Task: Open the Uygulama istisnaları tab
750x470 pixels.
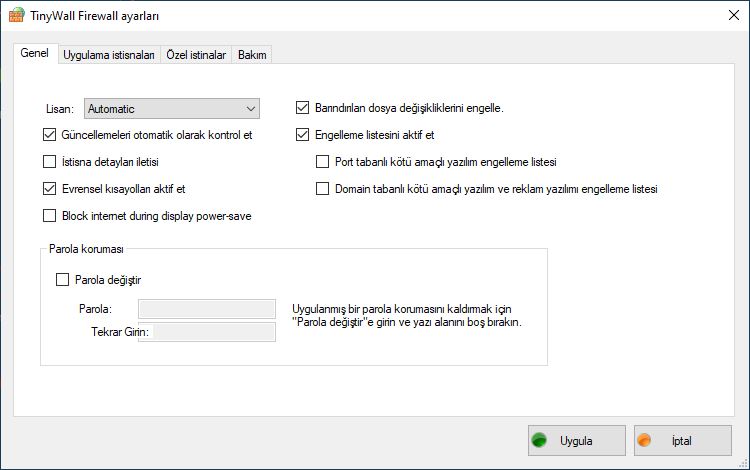Action: 109,55
